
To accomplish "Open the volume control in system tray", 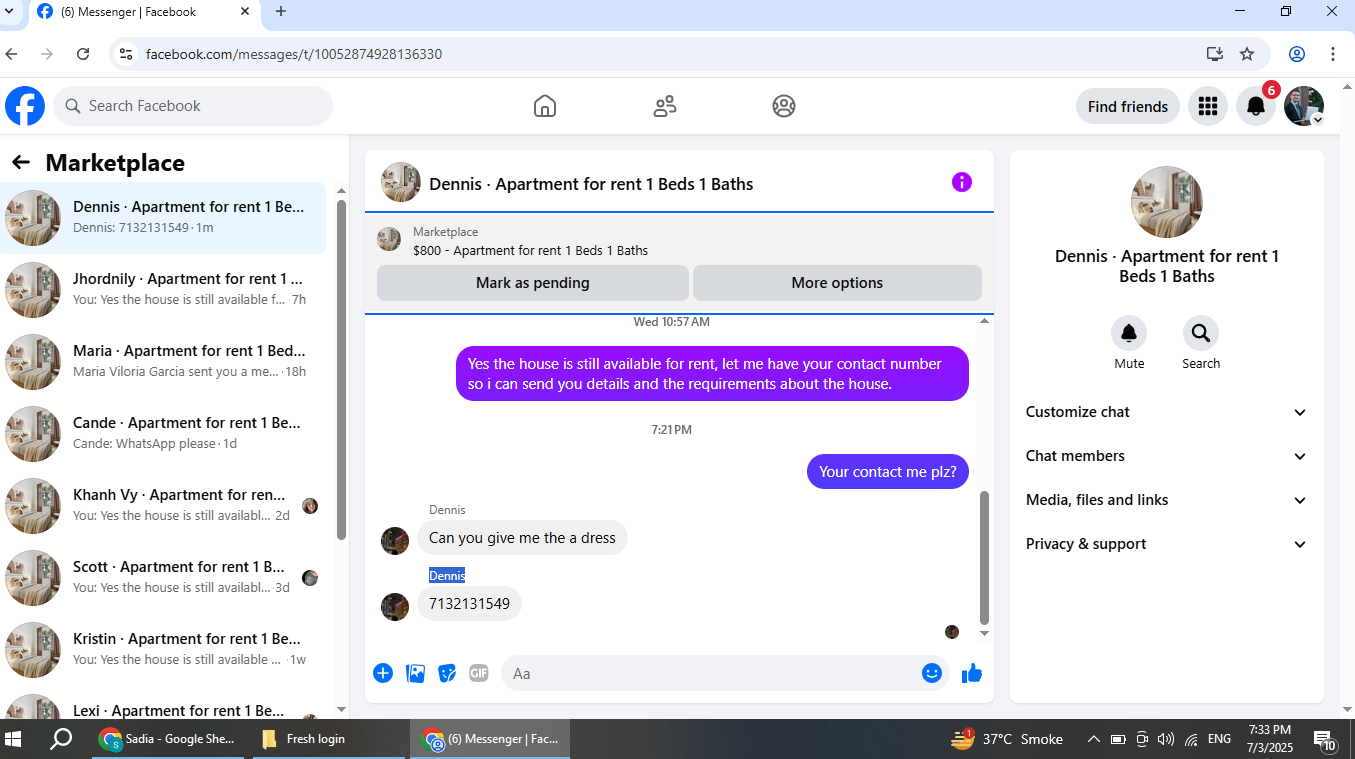I will click(x=1165, y=739).
